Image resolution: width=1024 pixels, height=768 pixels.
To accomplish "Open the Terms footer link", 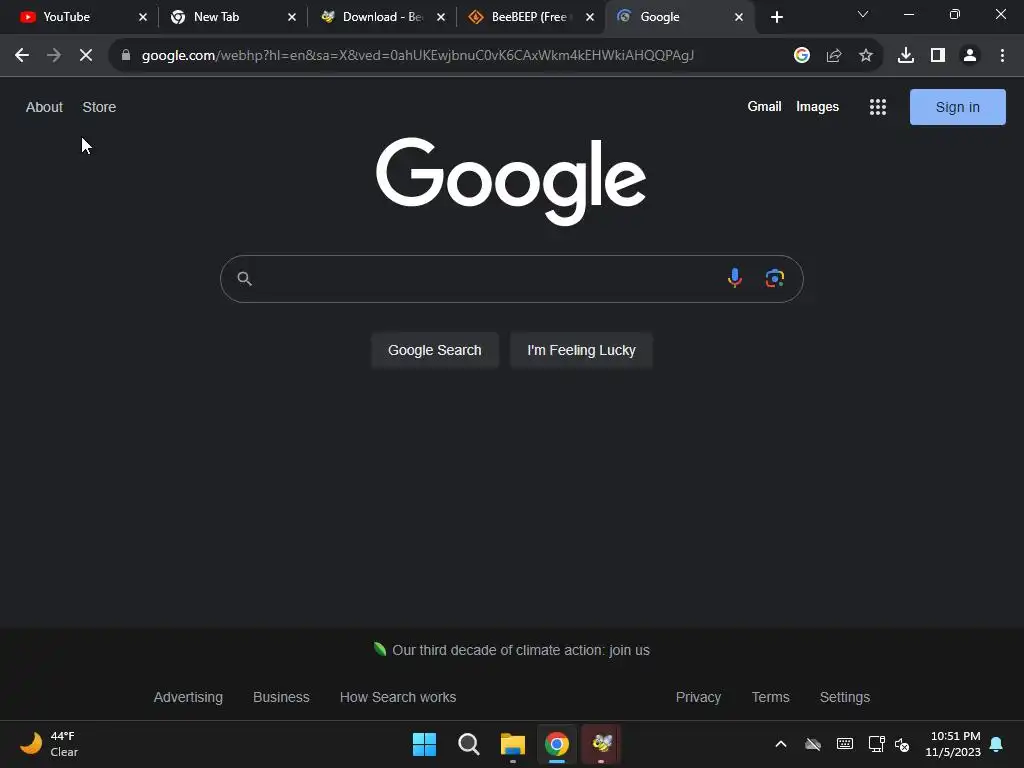I will tap(771, 697).
